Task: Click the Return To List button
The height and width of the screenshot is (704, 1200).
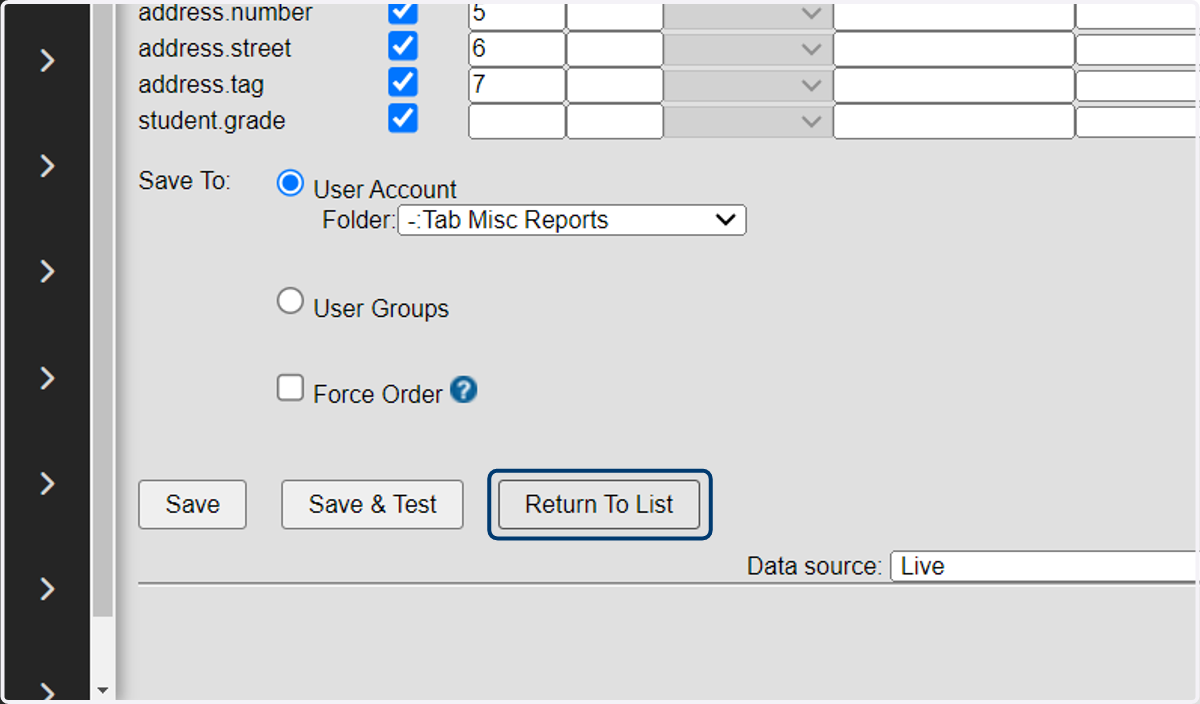Action: [x=599, y=504]
